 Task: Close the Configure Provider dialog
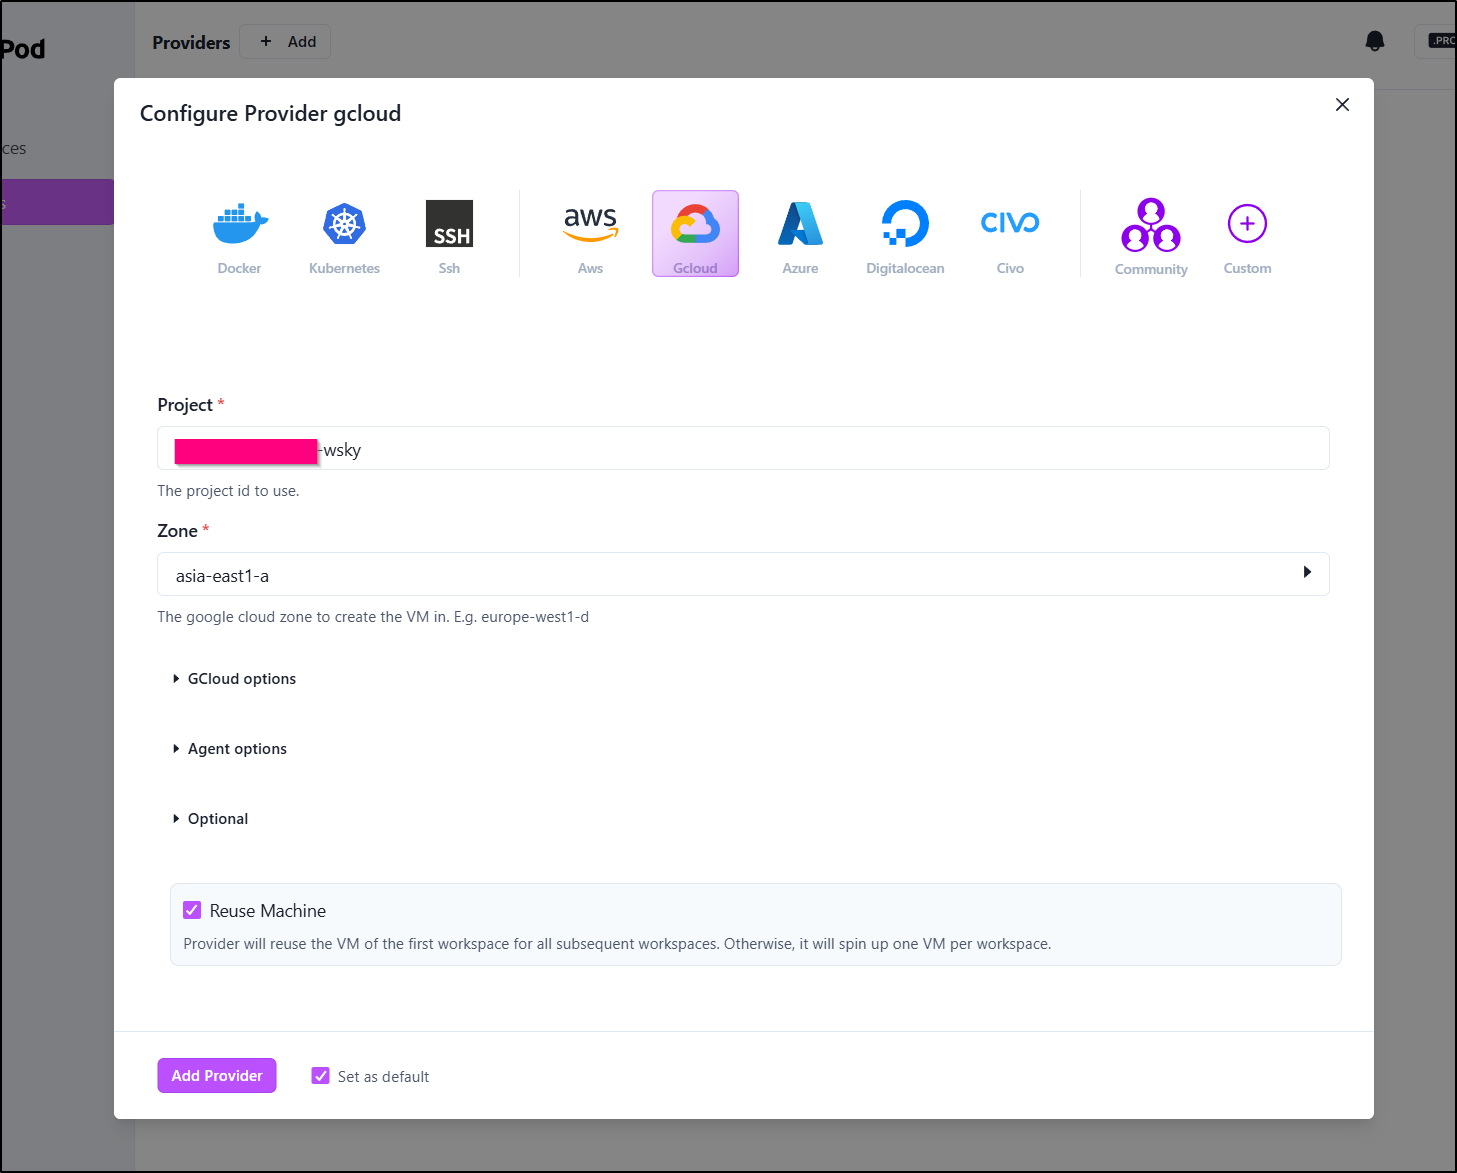point(1342,105)
